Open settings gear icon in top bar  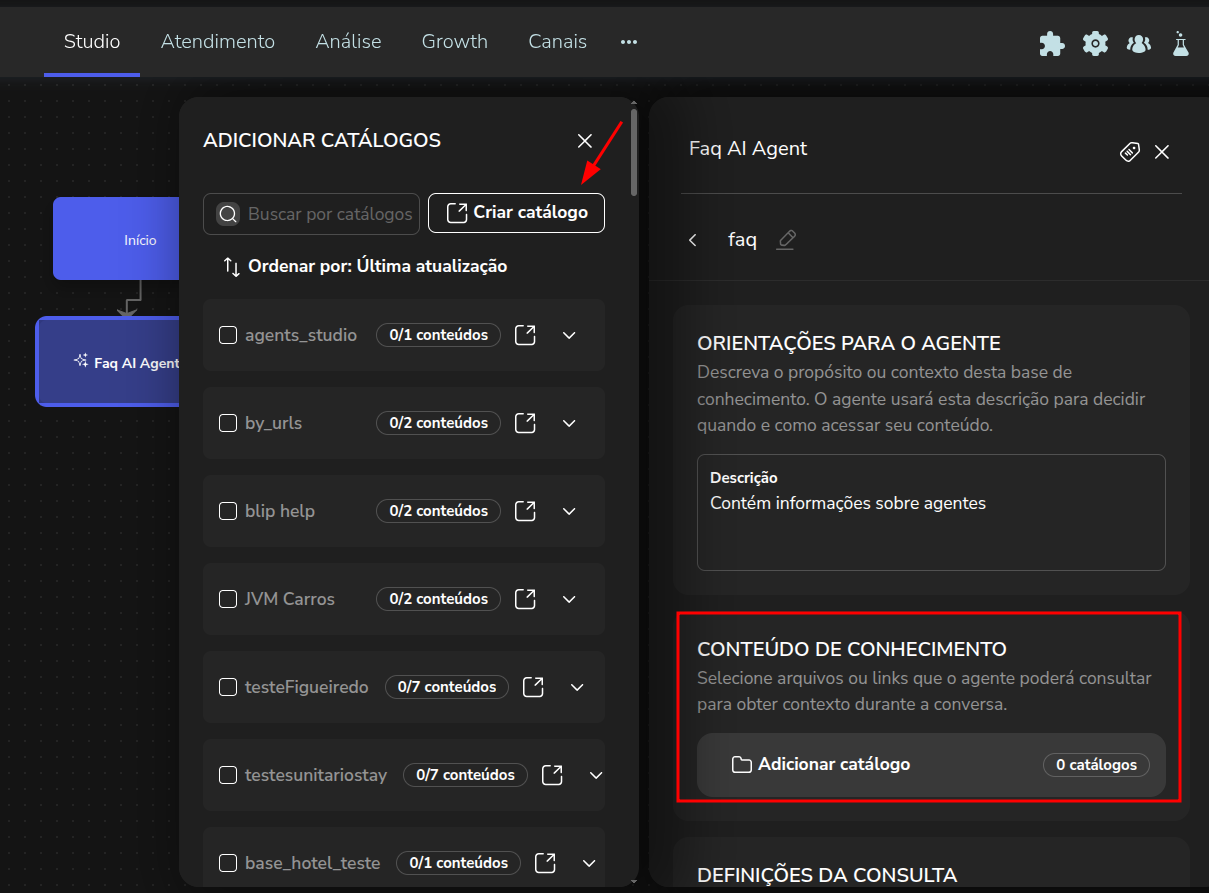(1095, 43)
